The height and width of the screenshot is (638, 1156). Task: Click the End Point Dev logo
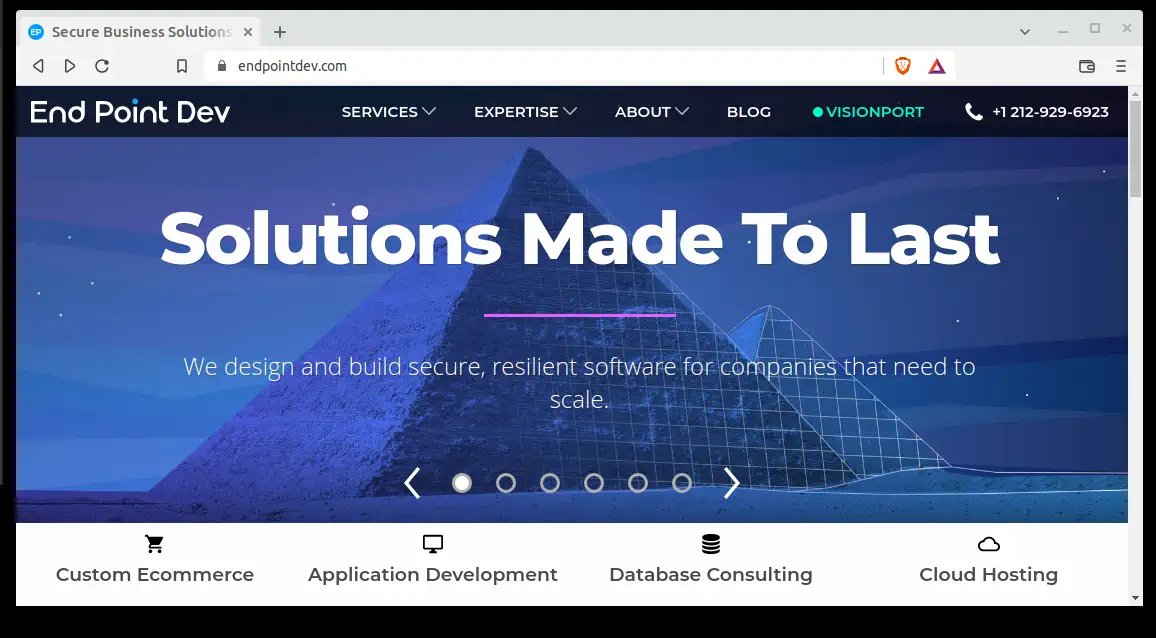[130, 111]
